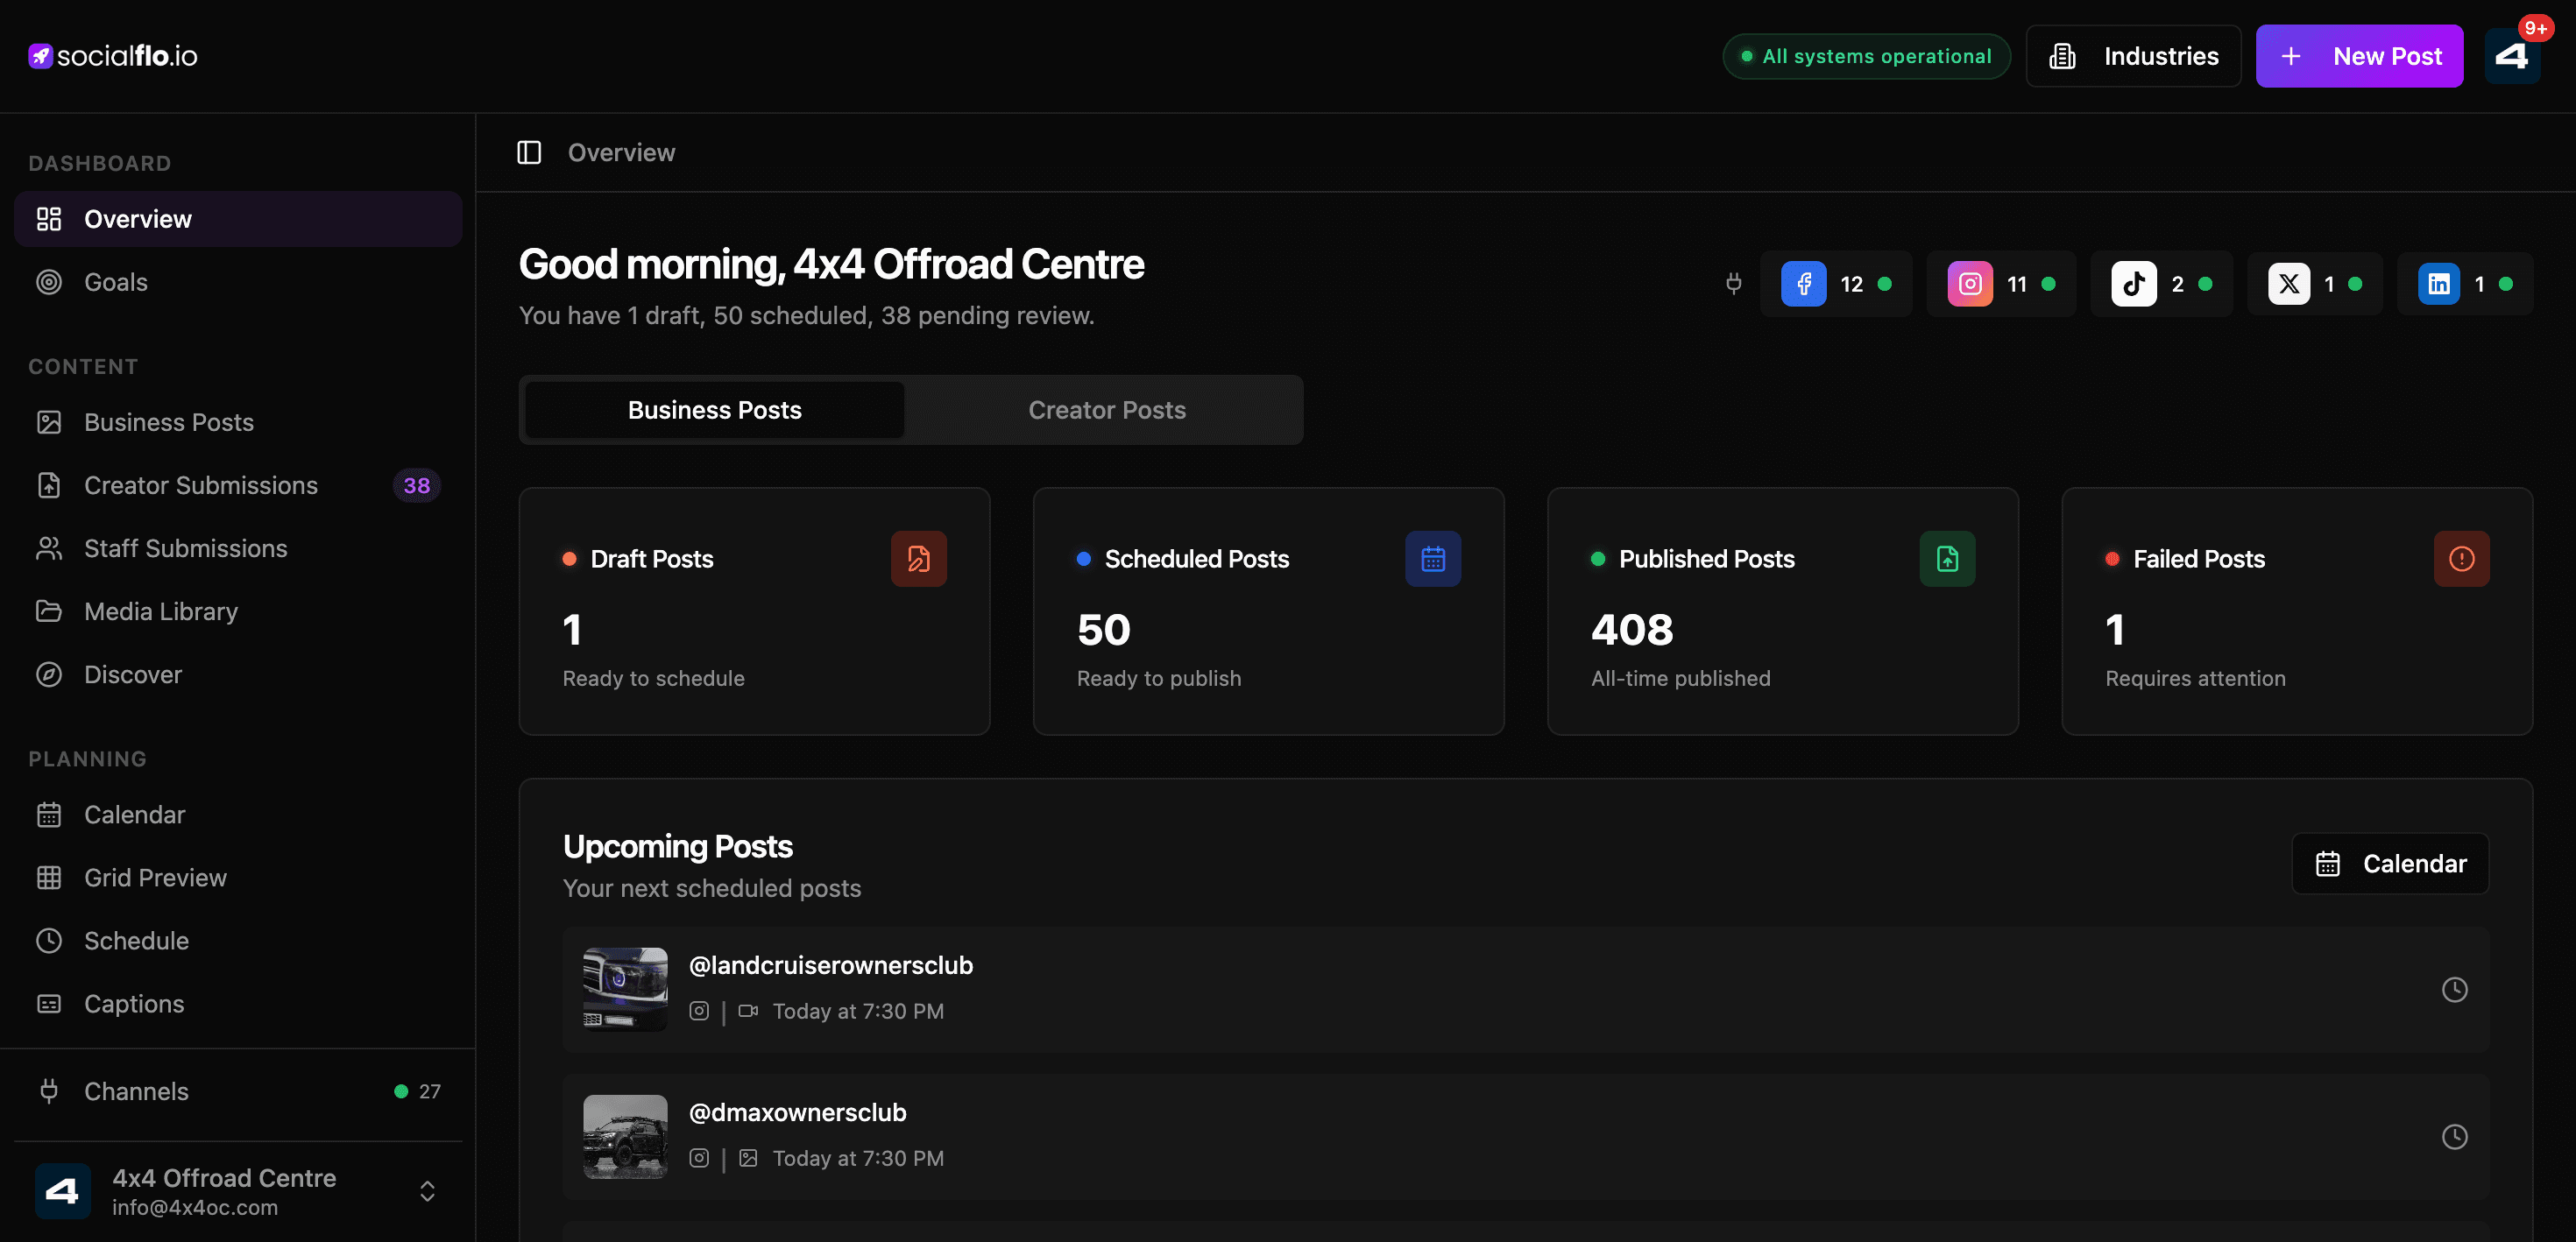Viewport: 2576px width, 1242px height.
Task: Open Calendar from Upcoming Posts
Action: [x=2390, y=863]
